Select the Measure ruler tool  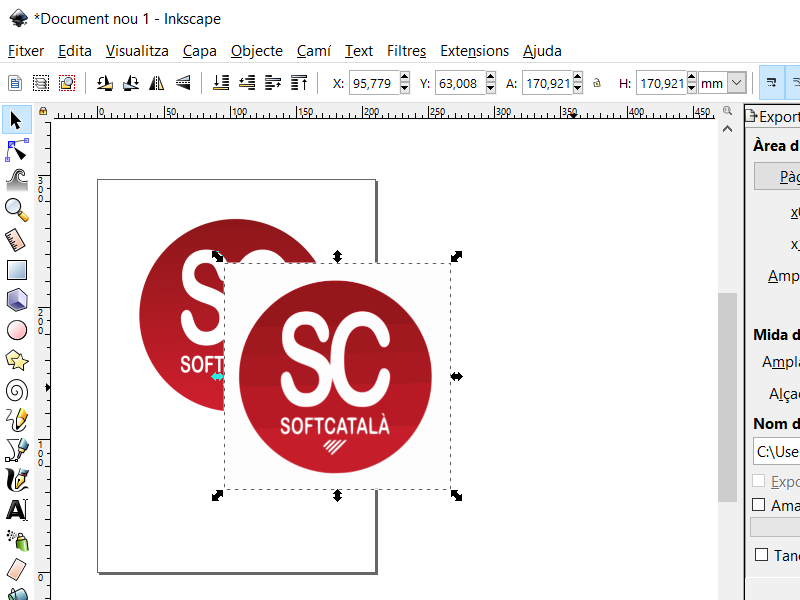tap(16, 240)
